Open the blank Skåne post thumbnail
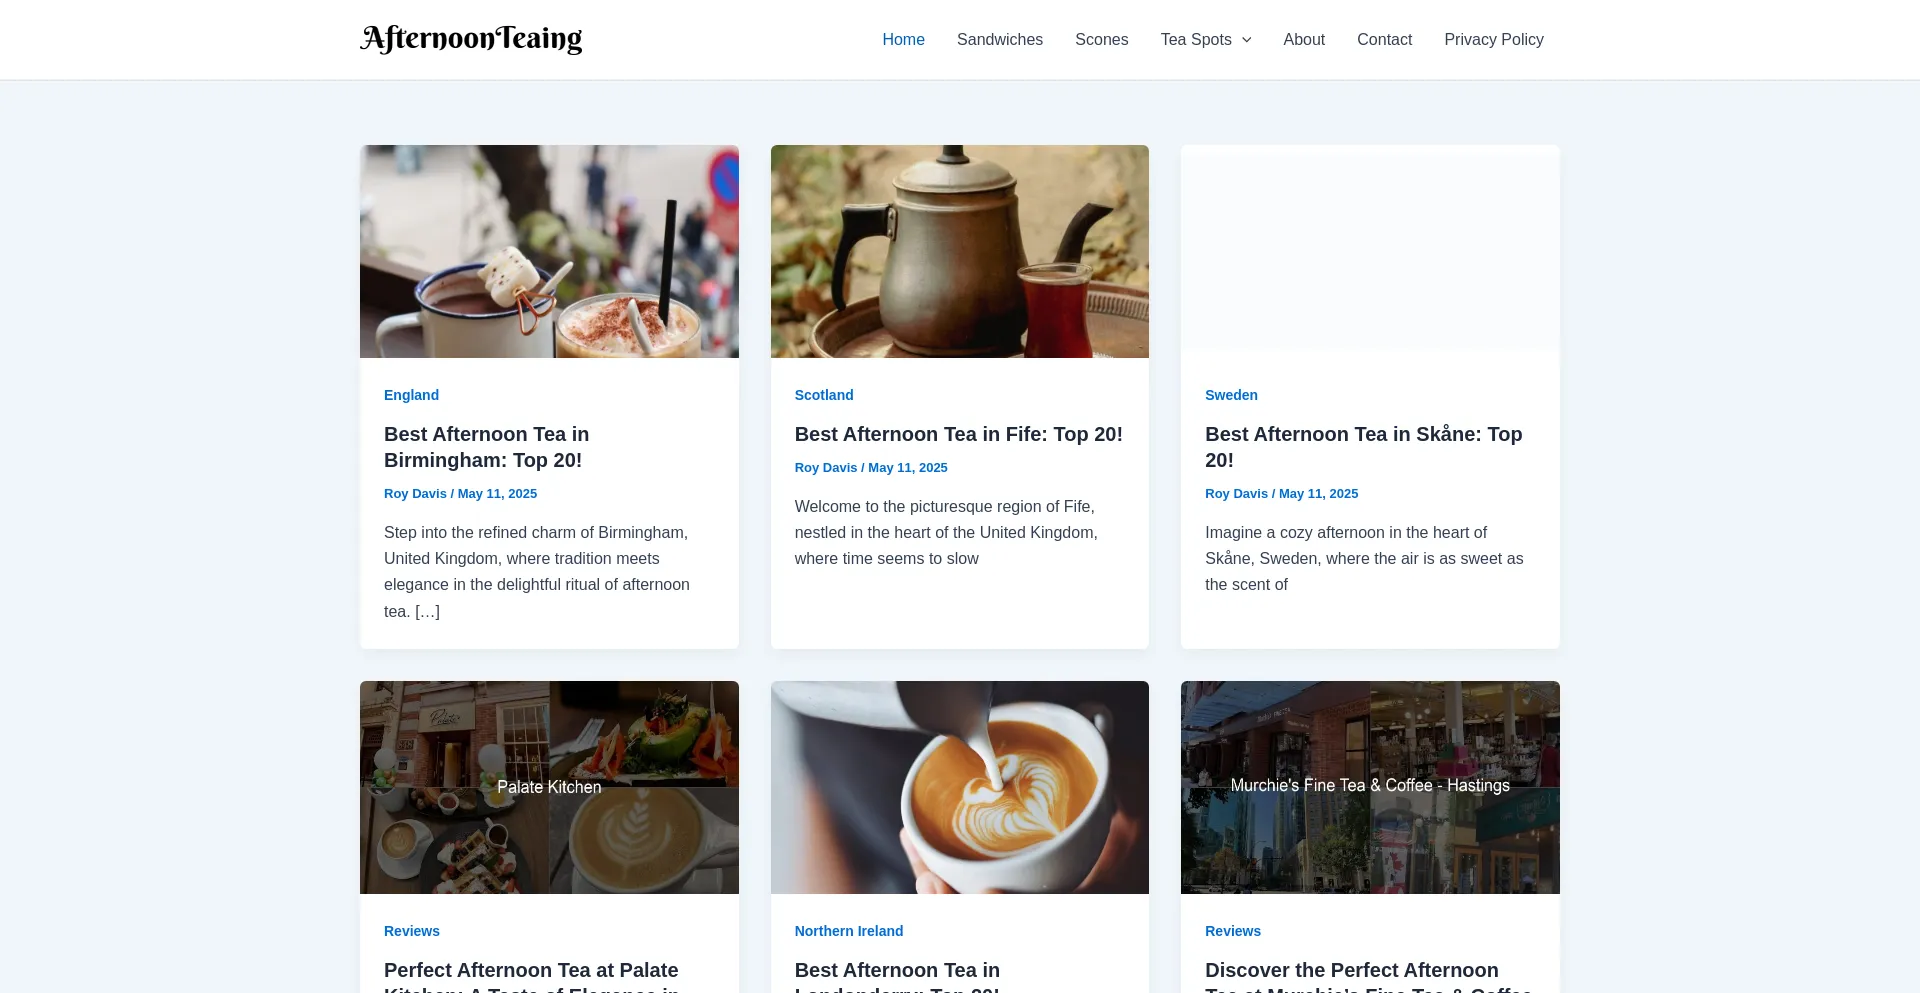The width and height of the screenshot is (1920, 993). (x=1370, y=251)
